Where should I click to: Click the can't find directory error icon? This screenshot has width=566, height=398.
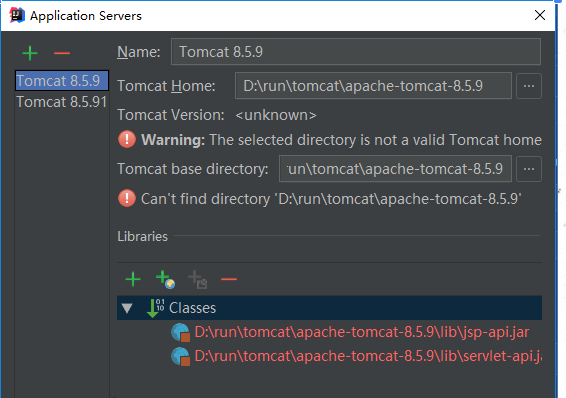pyautogui.click(x=127, y=198)
